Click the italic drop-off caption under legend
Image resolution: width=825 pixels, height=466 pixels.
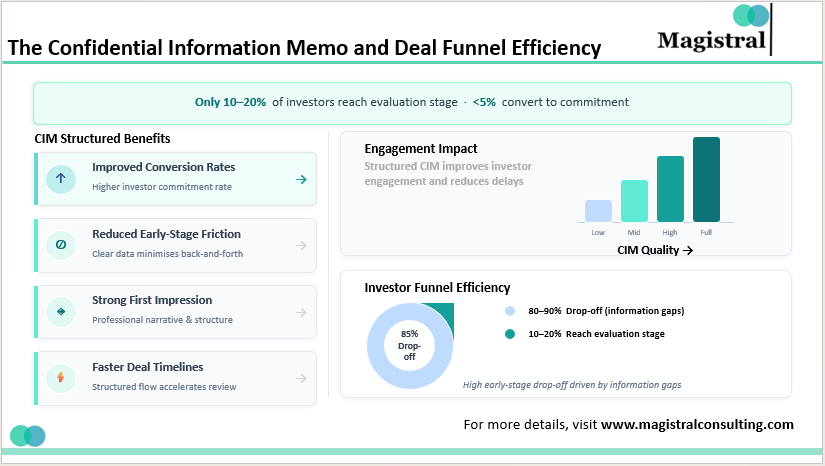click(572, 385)
